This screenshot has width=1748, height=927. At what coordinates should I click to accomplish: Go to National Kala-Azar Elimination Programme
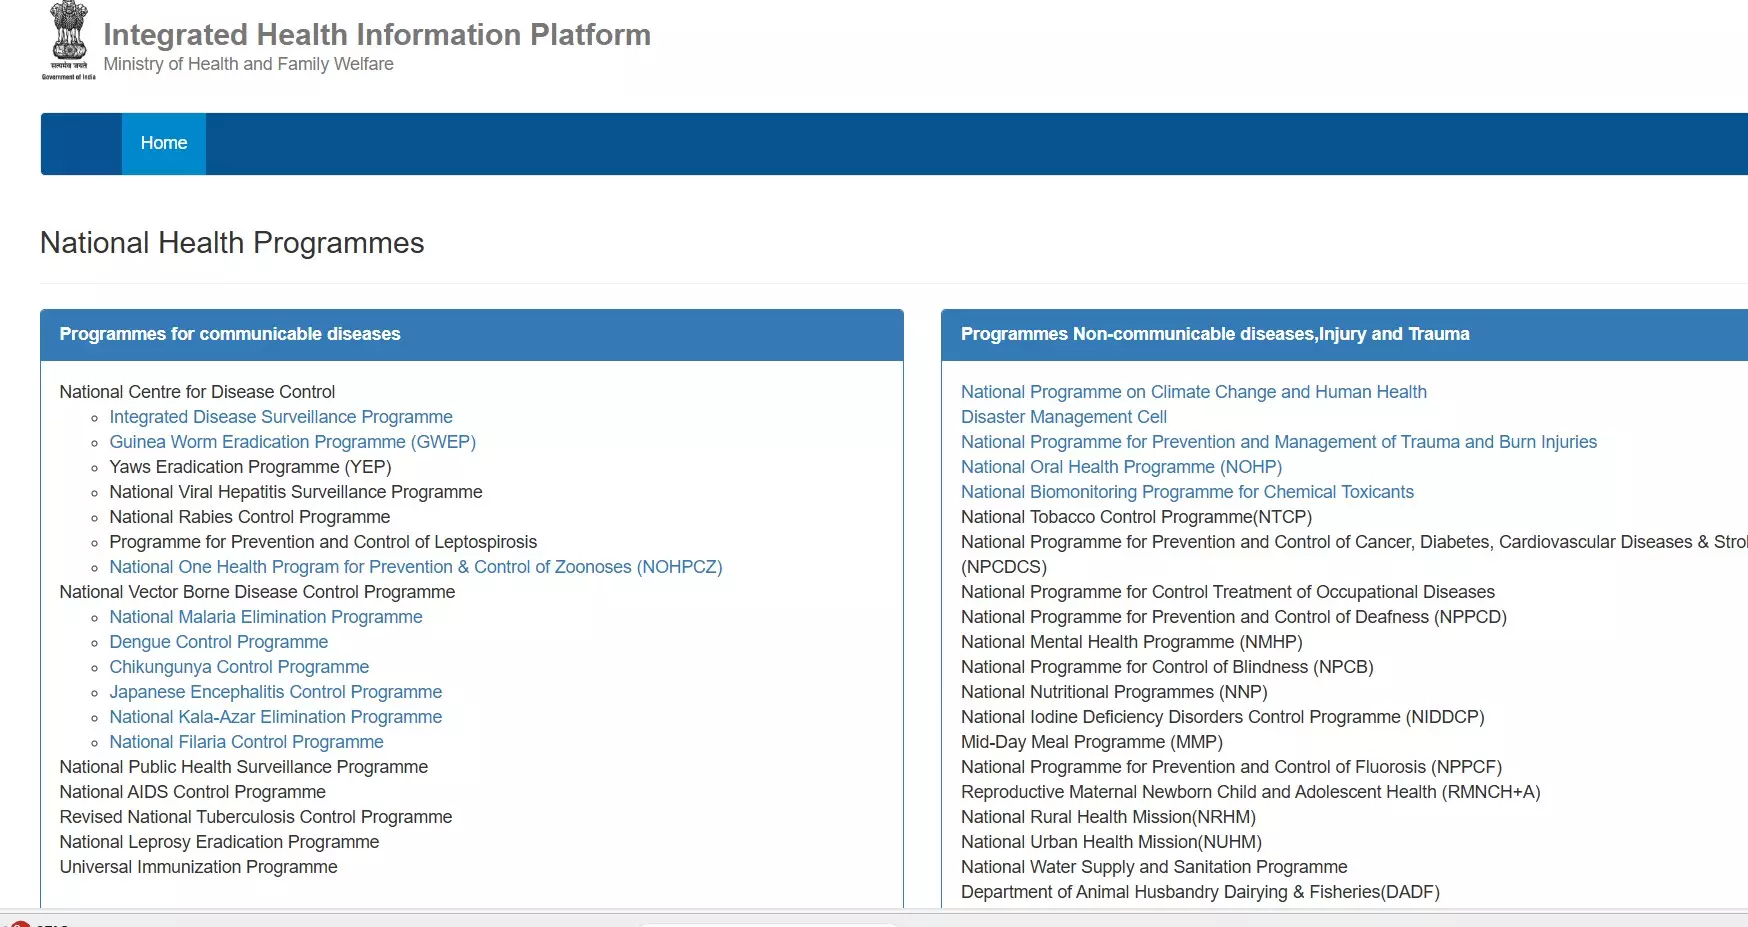(x=275, y=717)
